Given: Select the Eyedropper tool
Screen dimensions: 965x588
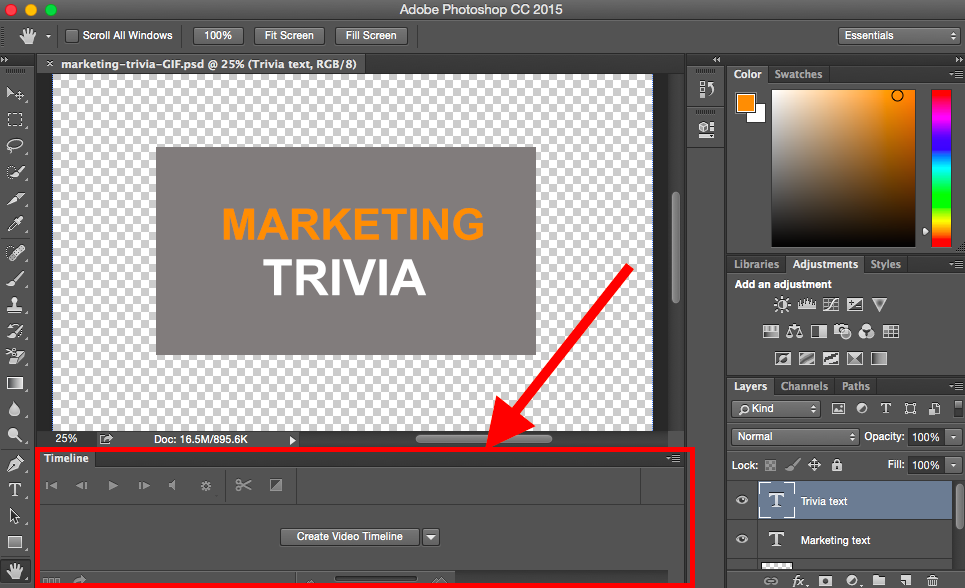Looking at the screenshot, I should (x=16, y=224).
